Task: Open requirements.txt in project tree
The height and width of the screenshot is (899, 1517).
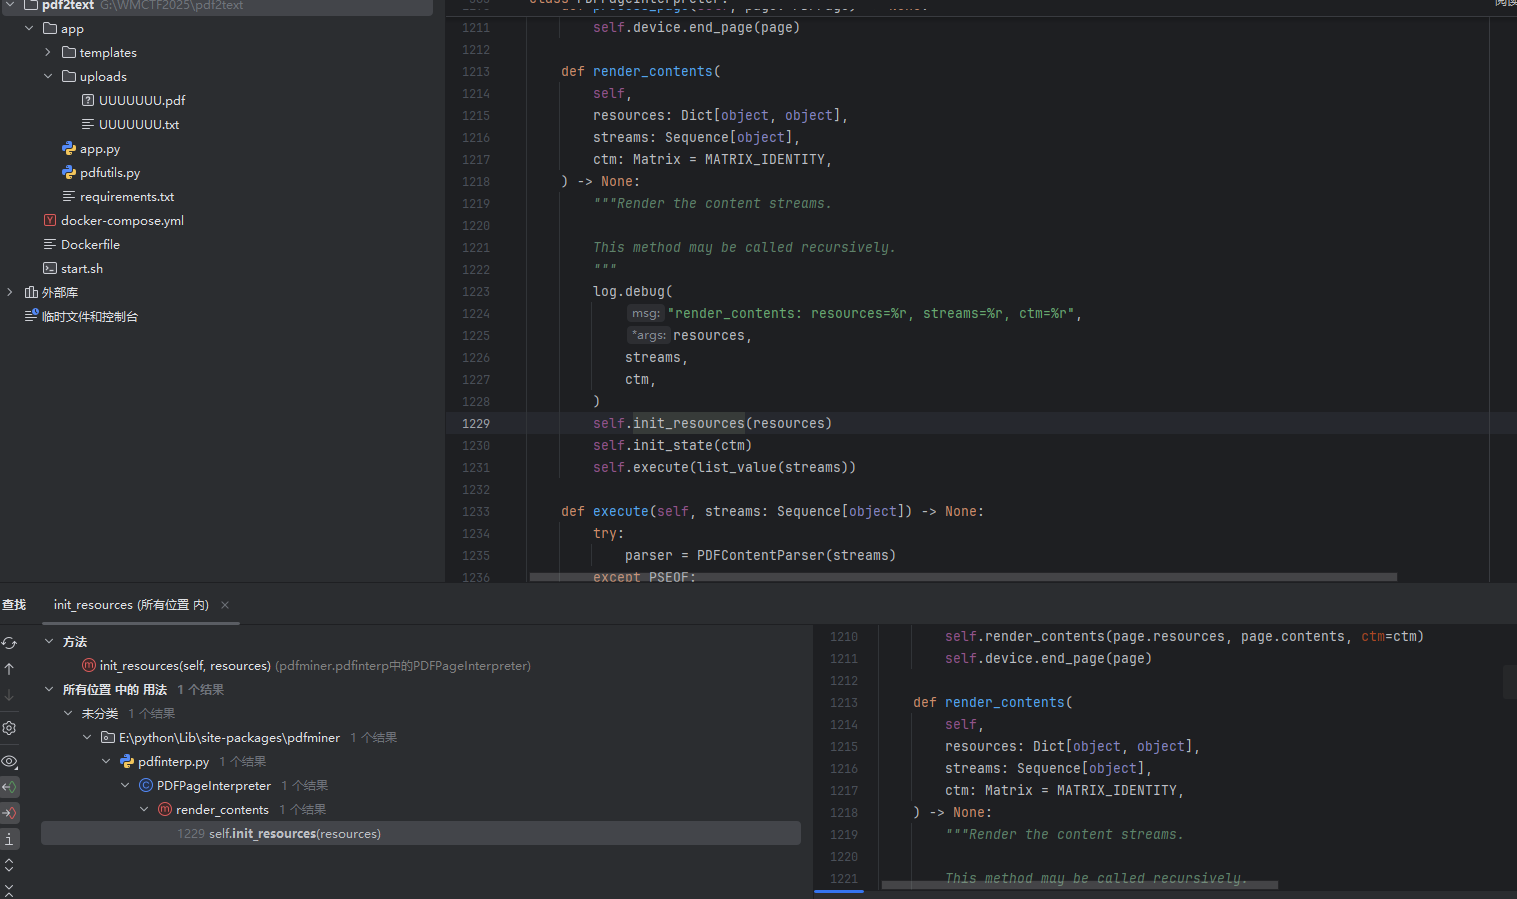Action: tap(127, 197)
